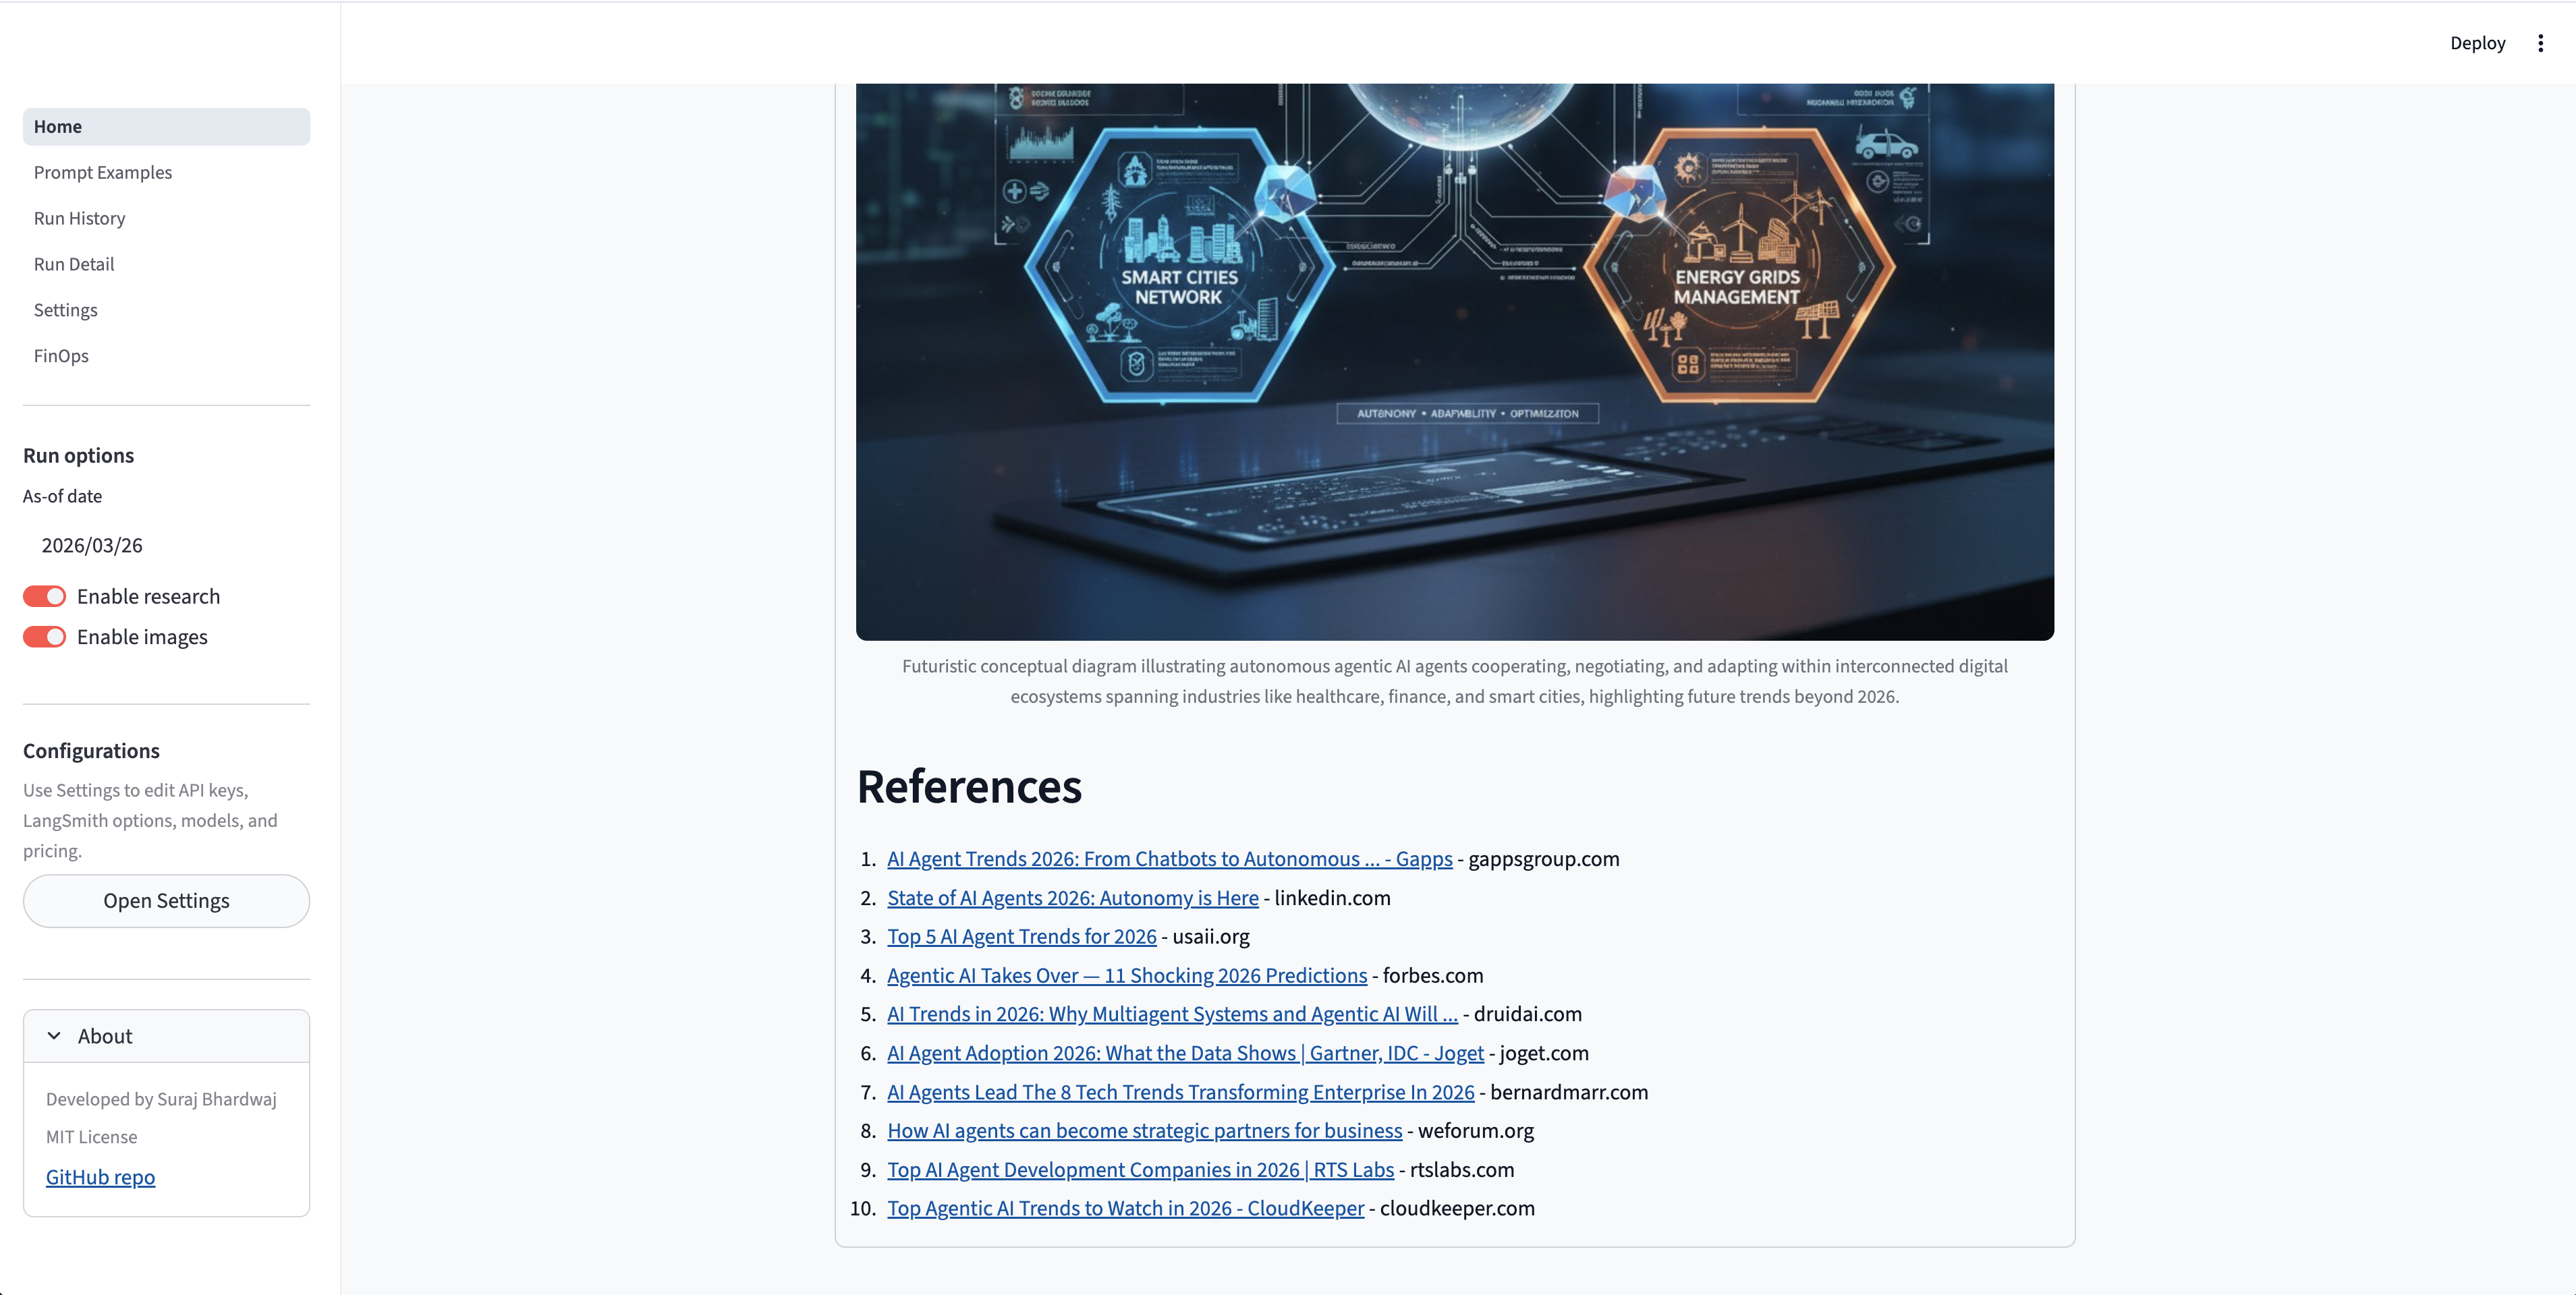Go to the Run Detail page
This screenshot has width=2576, height=1295.
click(74, 264)
